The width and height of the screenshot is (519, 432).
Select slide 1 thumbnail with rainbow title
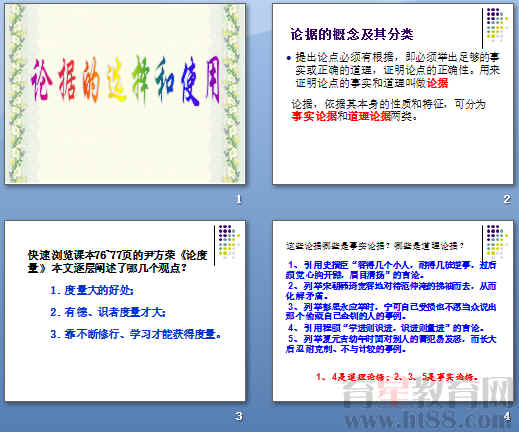[125, 93]
